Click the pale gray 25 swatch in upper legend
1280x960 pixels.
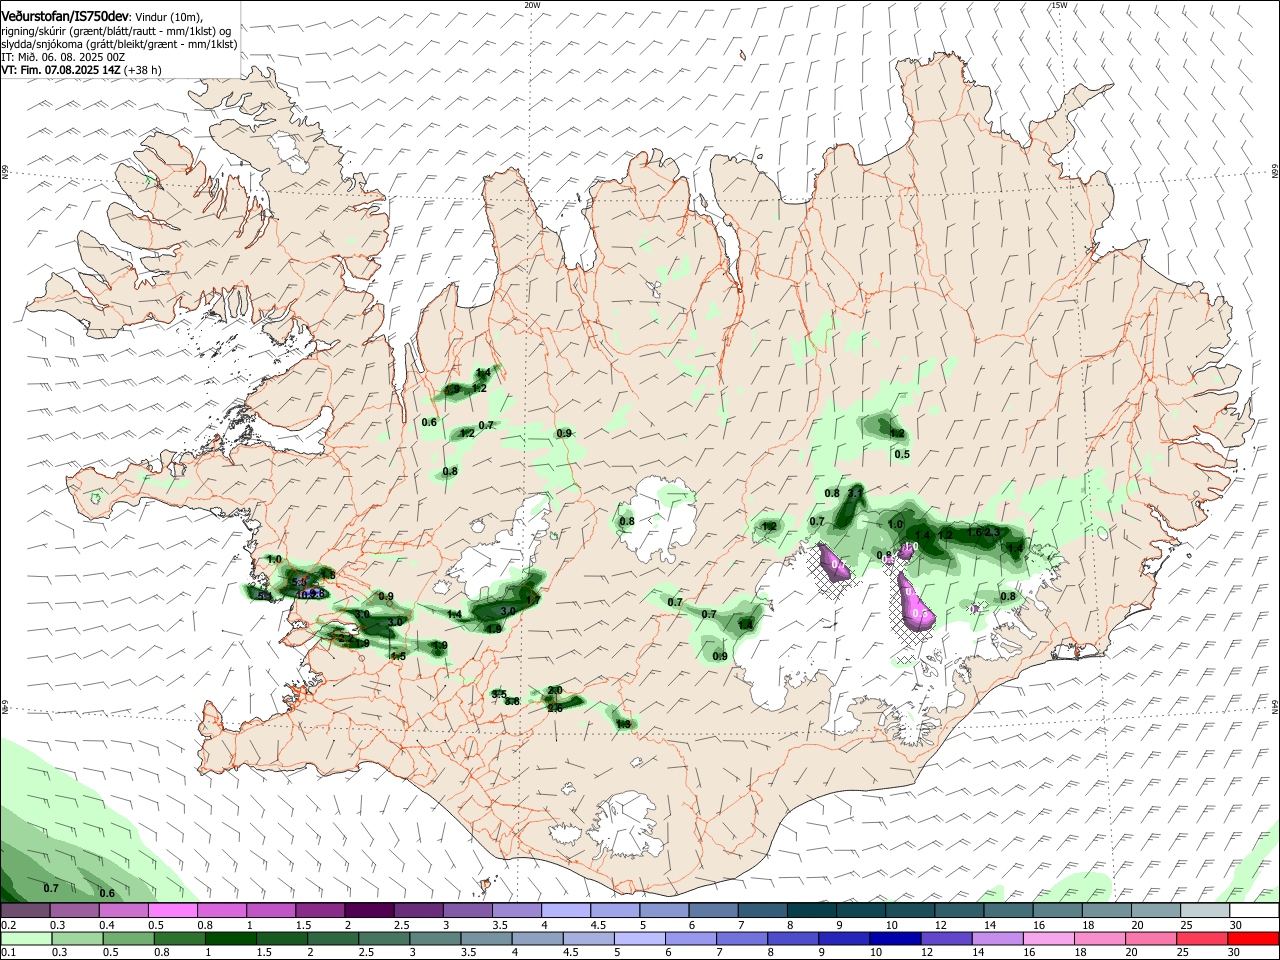click(1204, 910)
